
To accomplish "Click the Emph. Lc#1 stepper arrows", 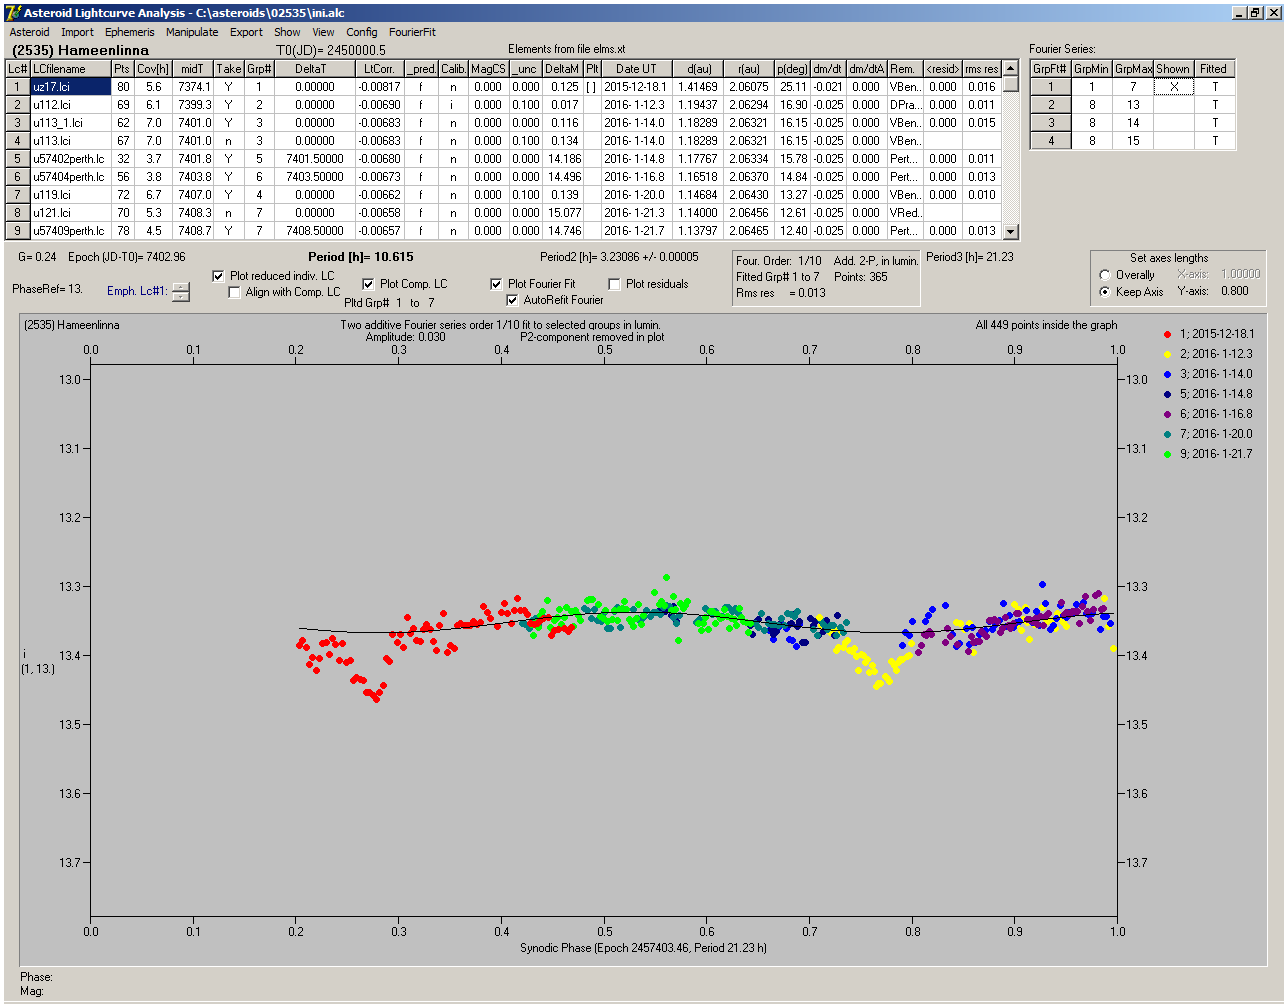I will [x=180, y=292].
